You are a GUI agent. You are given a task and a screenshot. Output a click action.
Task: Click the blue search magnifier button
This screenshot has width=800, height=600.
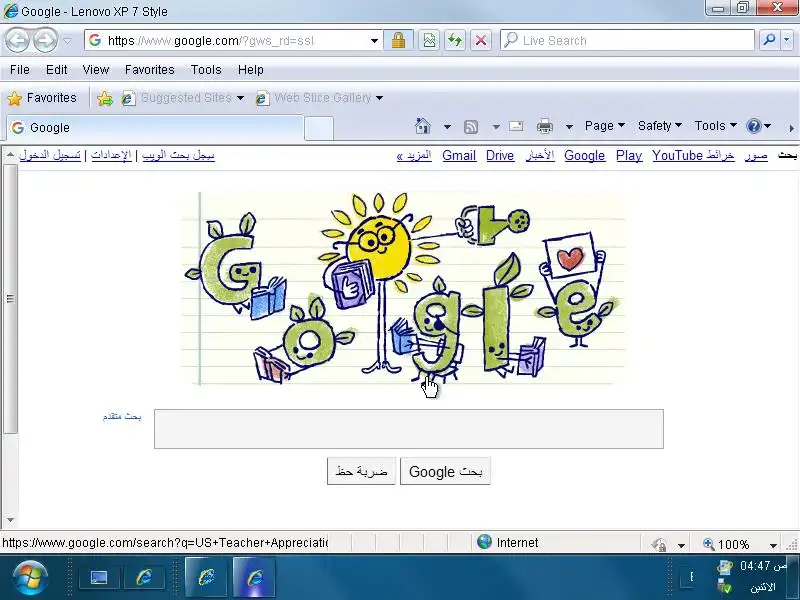point(769,40)
